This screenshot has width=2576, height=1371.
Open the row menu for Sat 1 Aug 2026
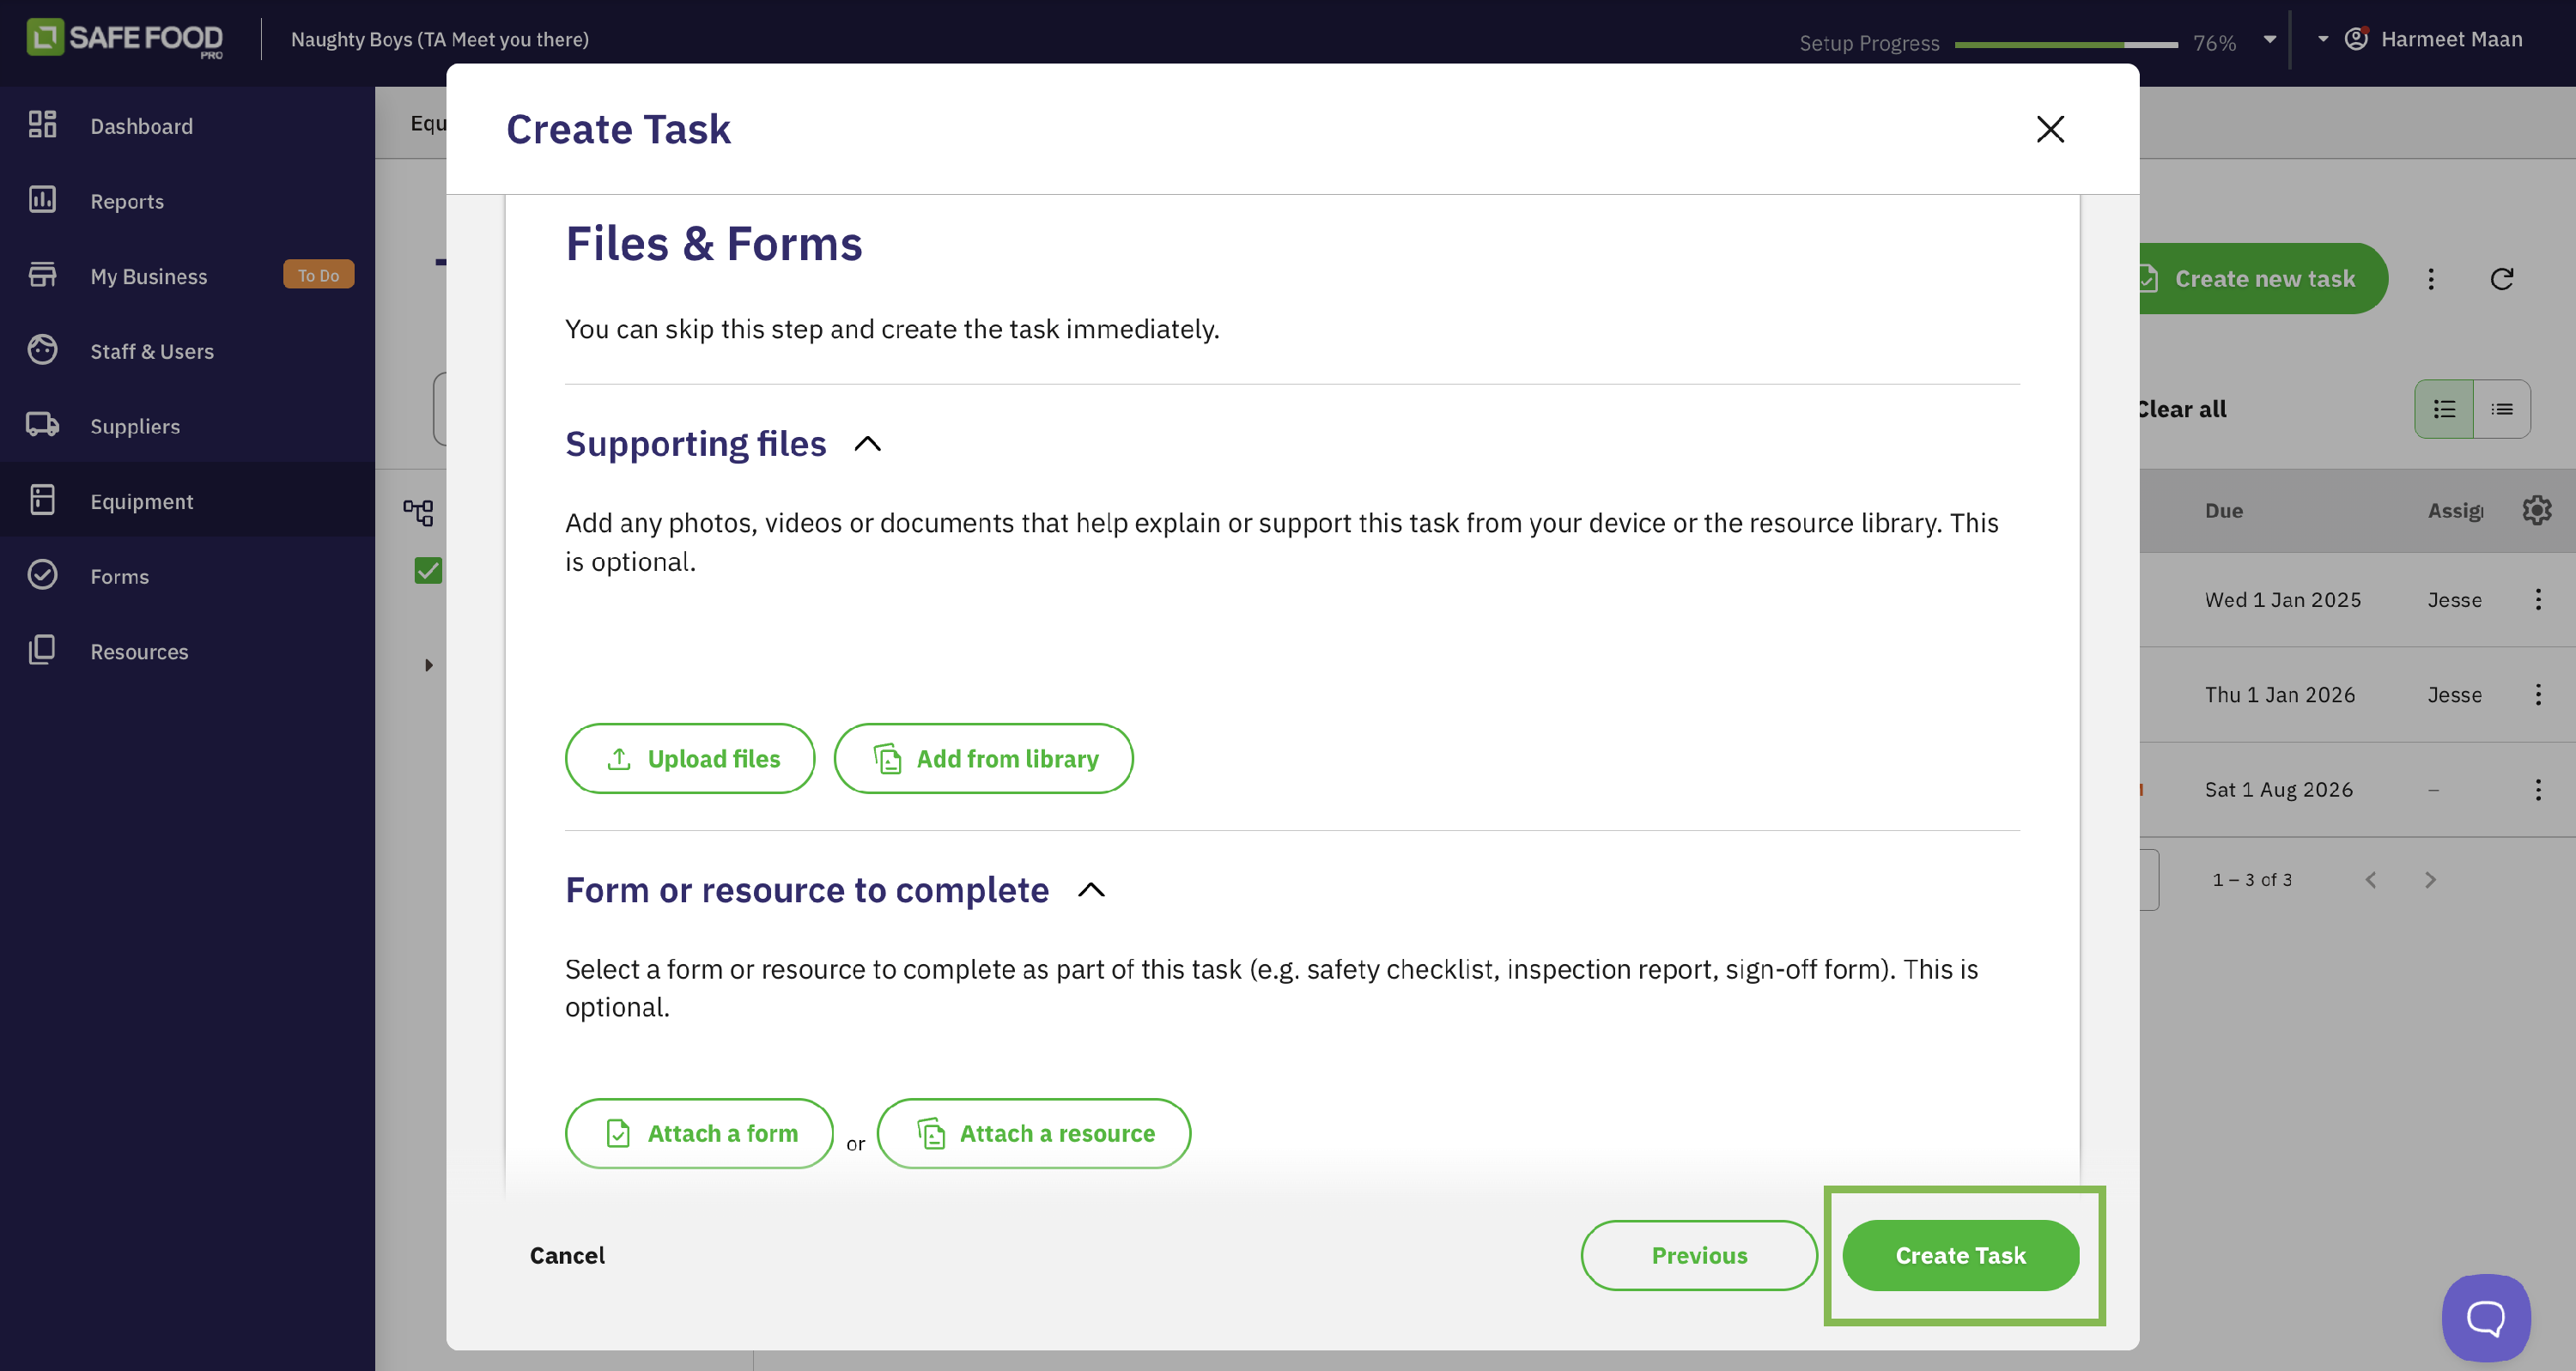pyautogui.click(x=2538, y=789)
